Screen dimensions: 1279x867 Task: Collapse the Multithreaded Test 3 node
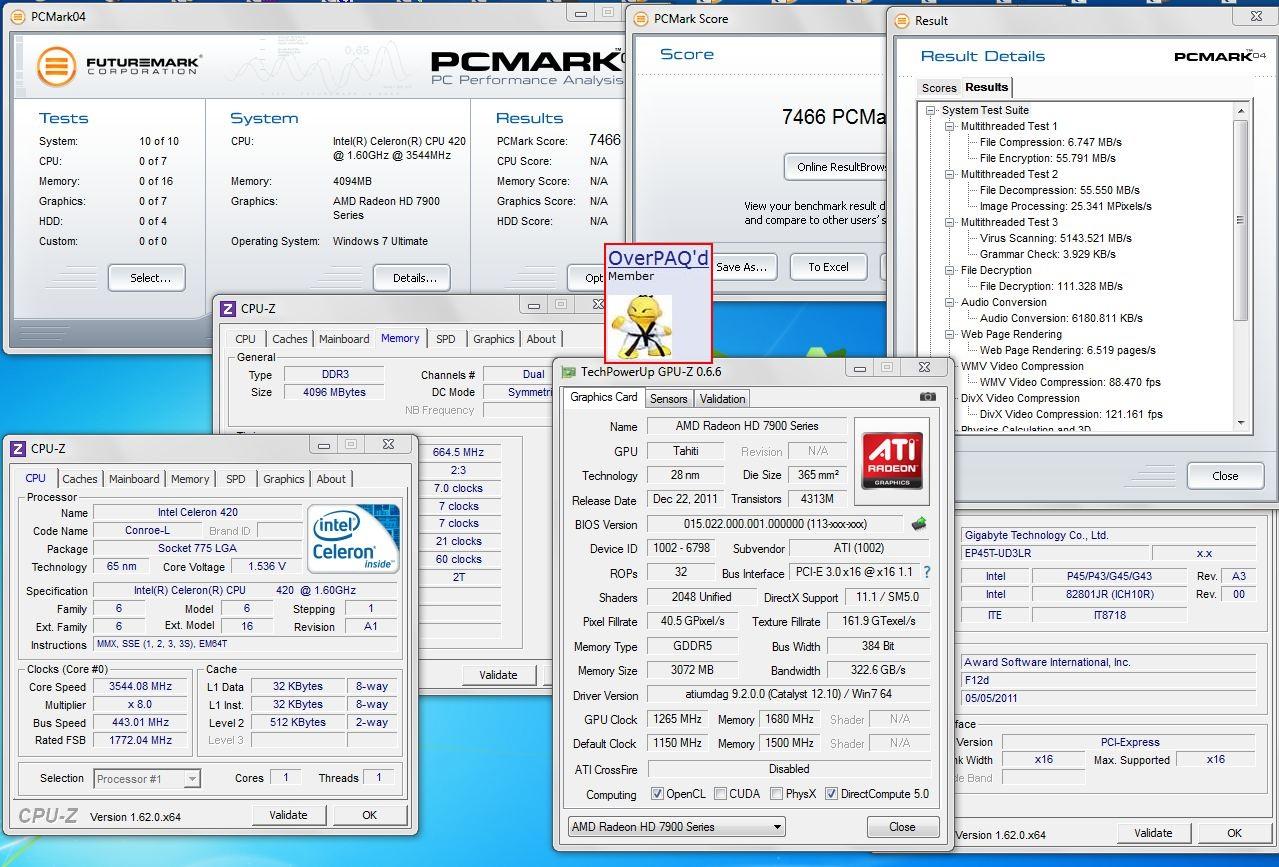pyautogui.click(x=950, y=222)
